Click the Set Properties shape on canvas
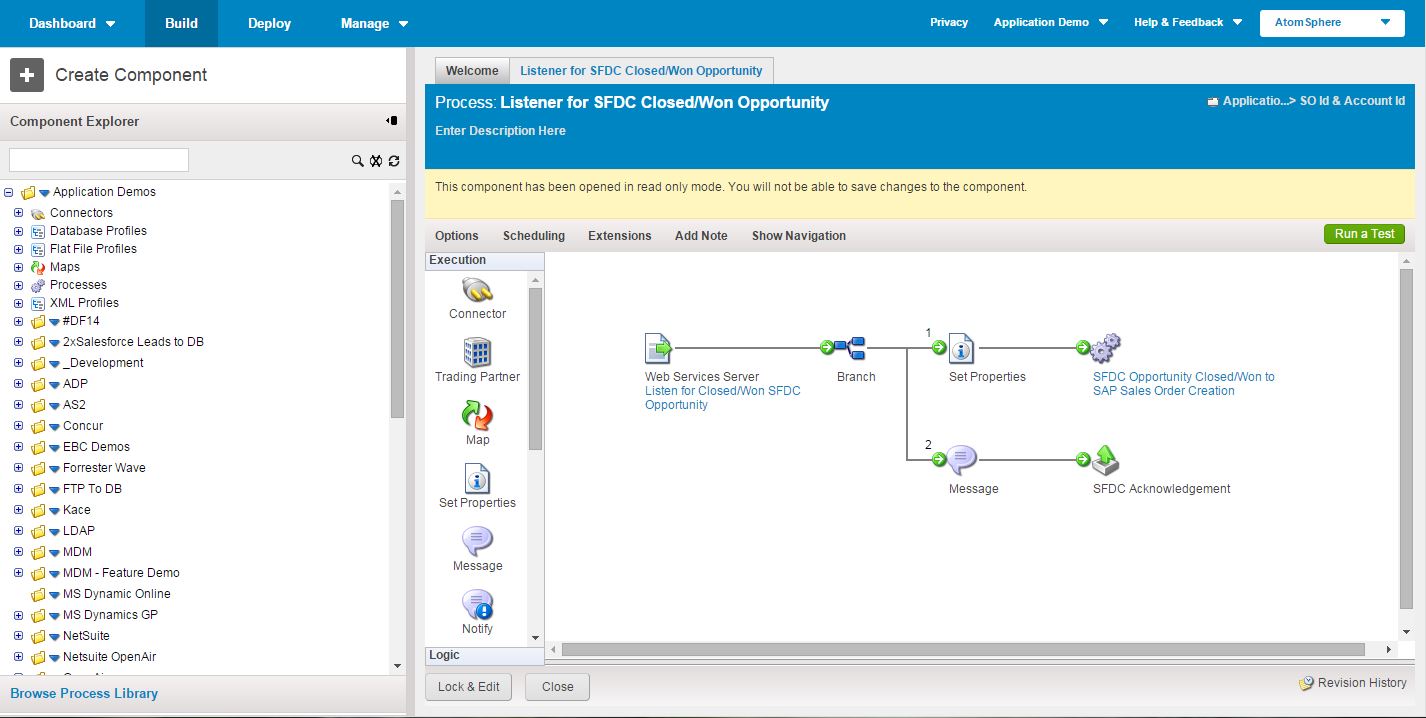1426x718 pixels. 961,348
